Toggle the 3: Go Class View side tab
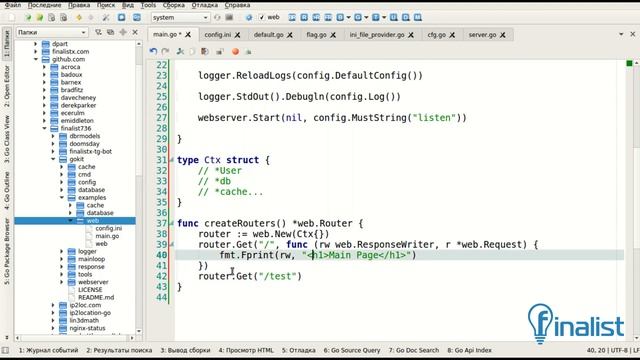This screenshot has height=360, width=640. click(7, 139)
